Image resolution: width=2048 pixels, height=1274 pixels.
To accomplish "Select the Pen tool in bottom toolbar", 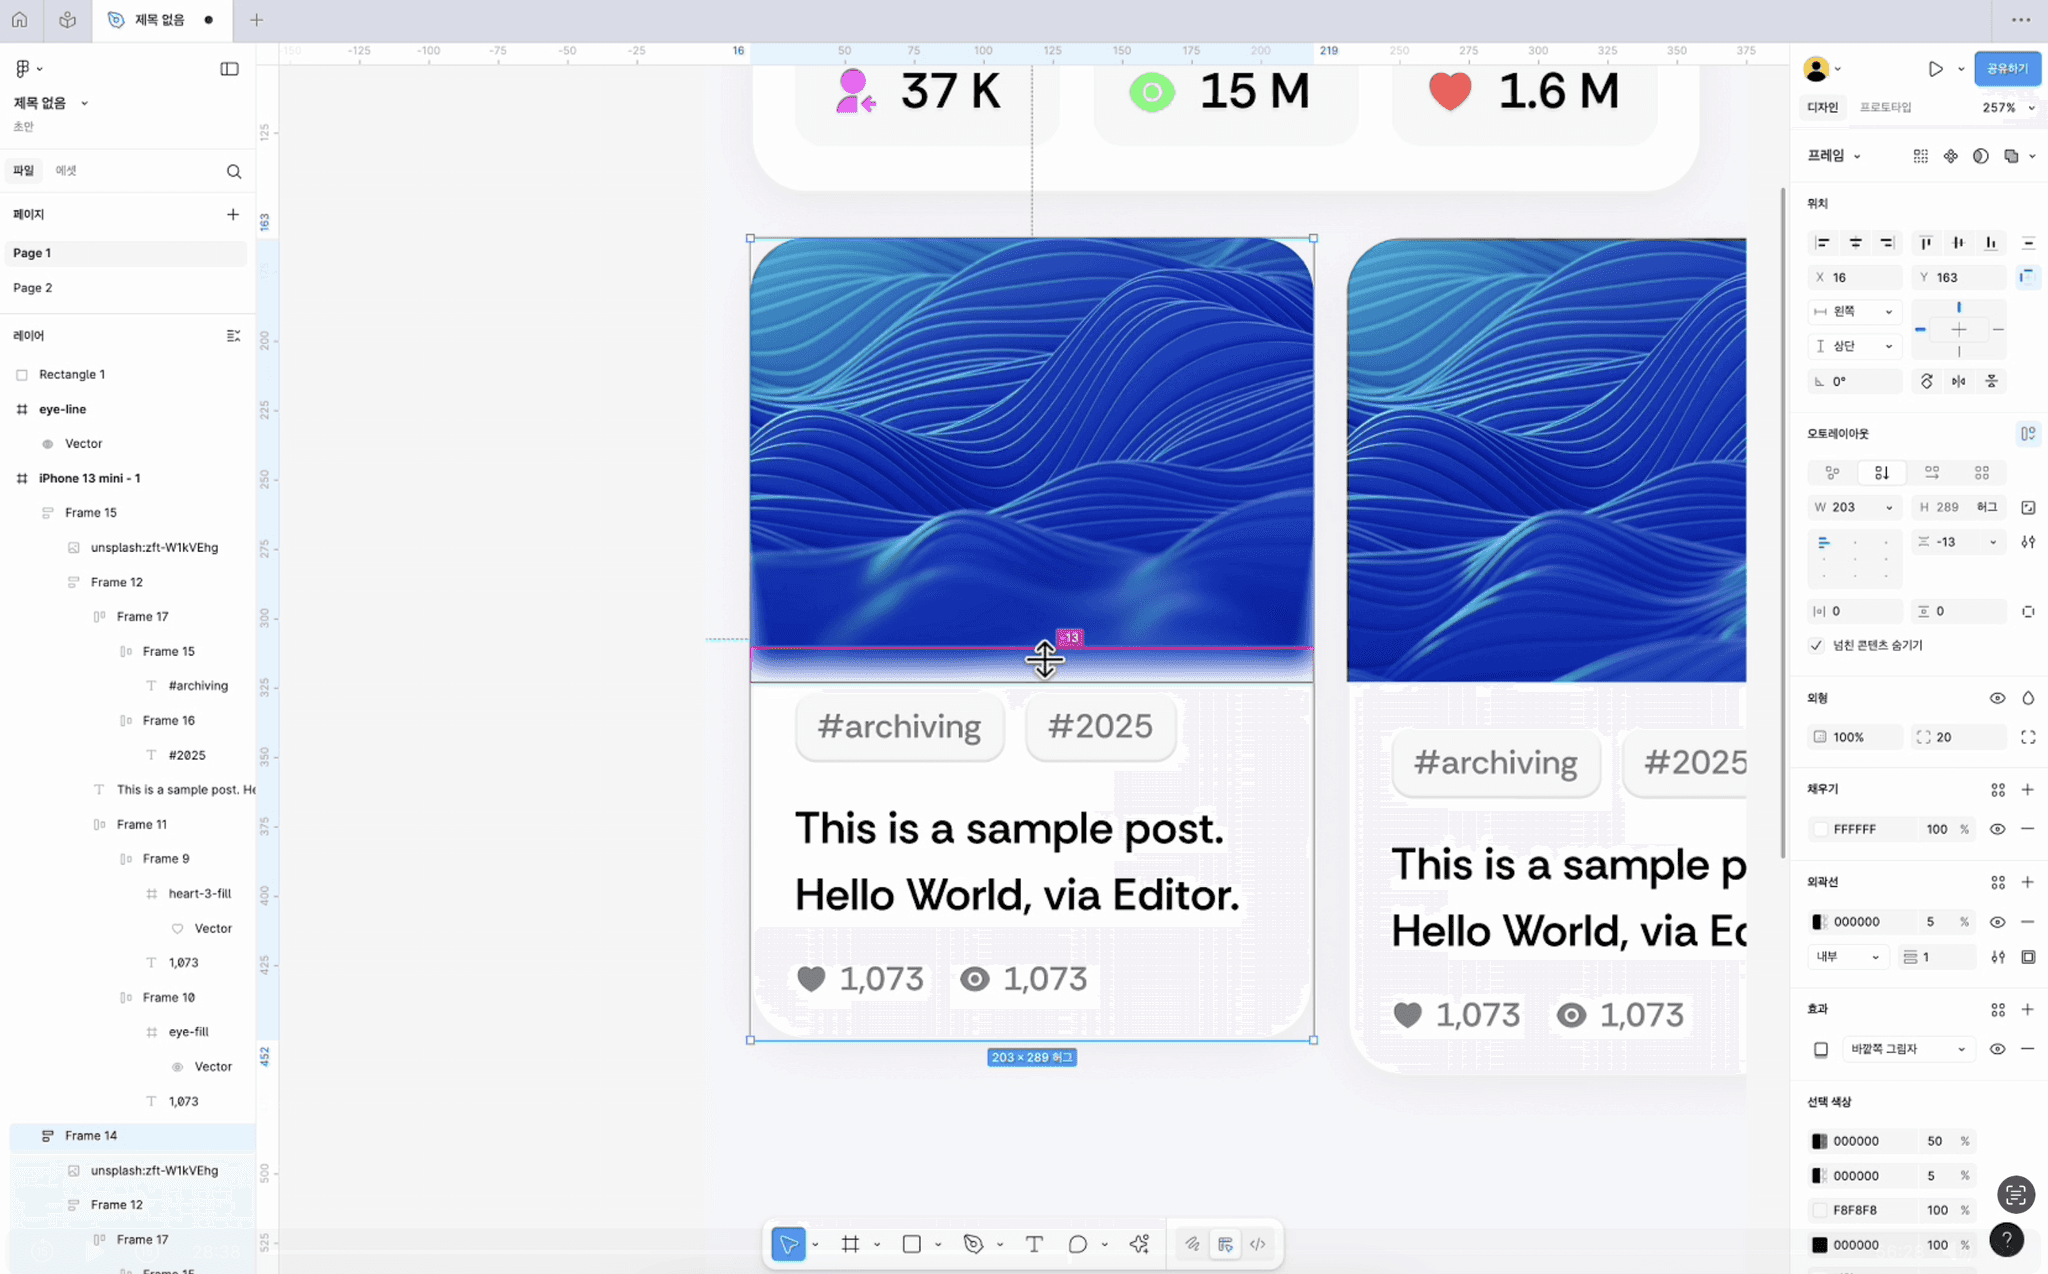I will 973,1244.
